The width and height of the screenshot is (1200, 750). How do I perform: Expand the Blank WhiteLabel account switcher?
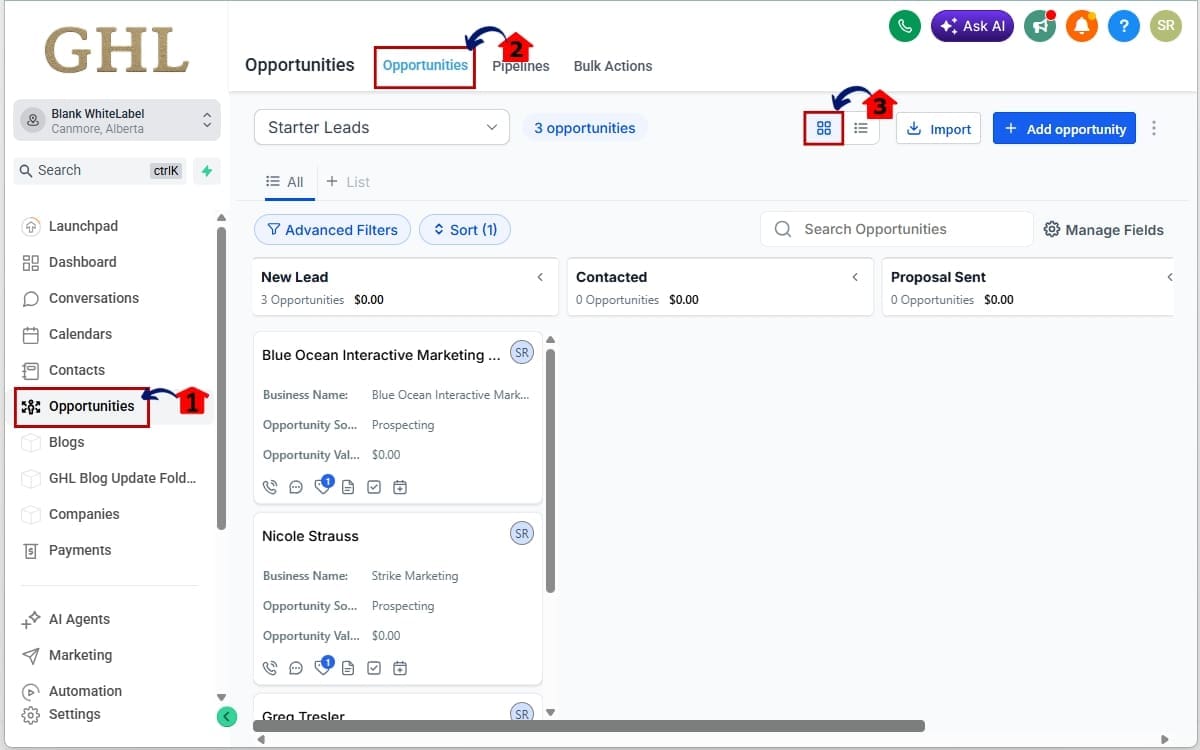pyautogui.click(x=116, y=119)
